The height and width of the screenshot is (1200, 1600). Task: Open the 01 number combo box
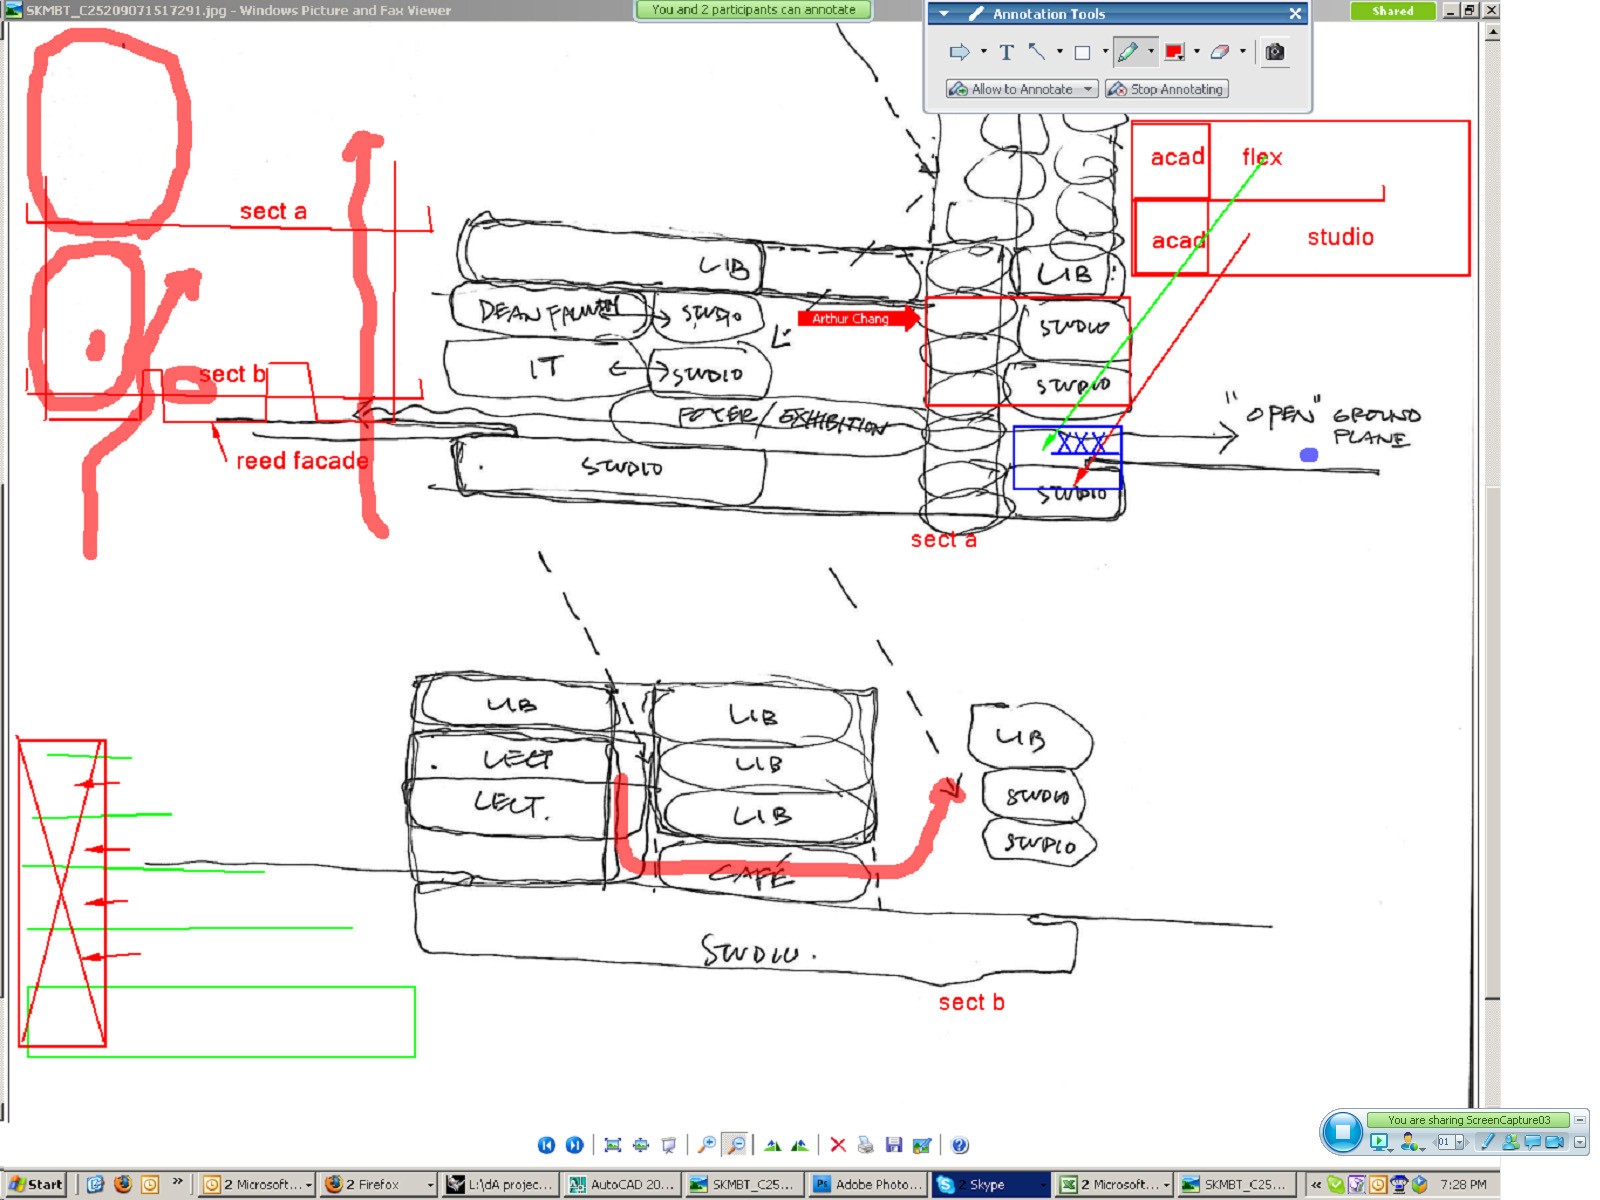[x=1450, y=1141]
